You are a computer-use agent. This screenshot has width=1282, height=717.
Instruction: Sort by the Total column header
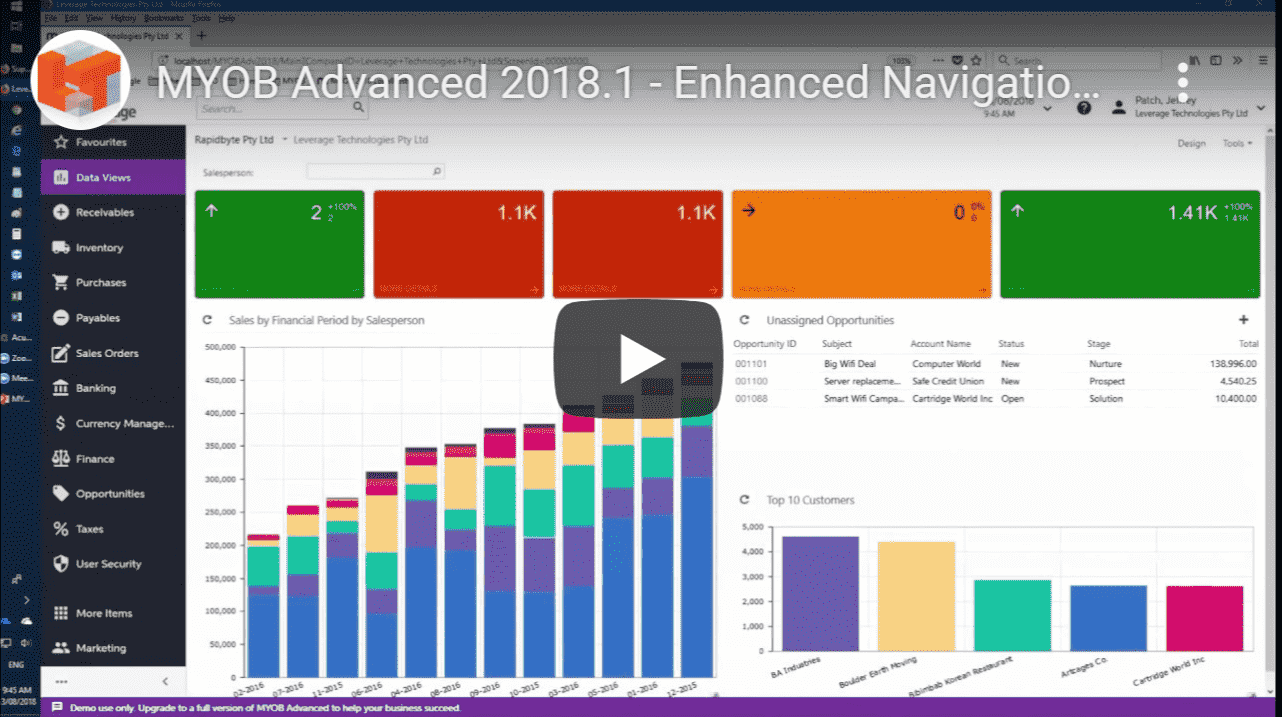1247,344
